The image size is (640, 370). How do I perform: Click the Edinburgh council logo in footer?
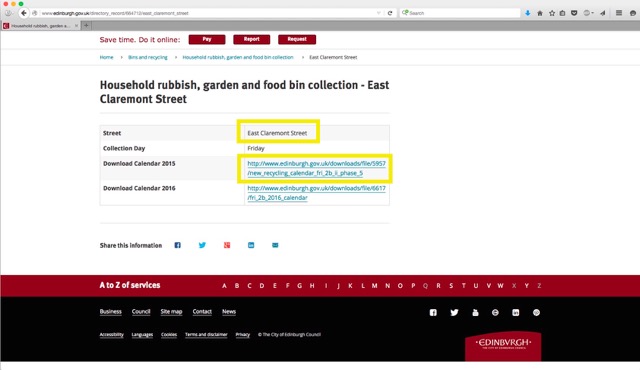(503, 346)
